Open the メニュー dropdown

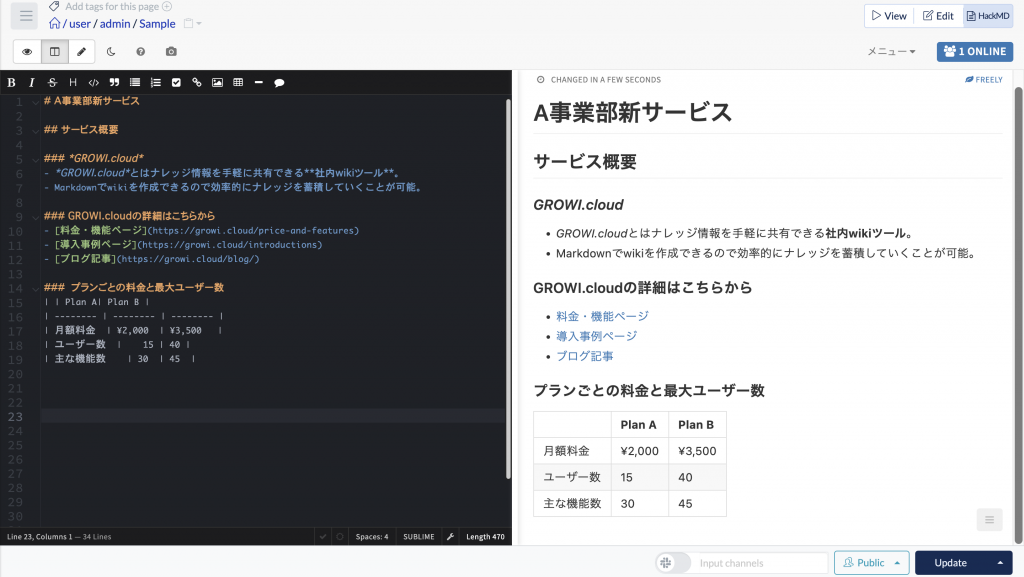point(891,52)
